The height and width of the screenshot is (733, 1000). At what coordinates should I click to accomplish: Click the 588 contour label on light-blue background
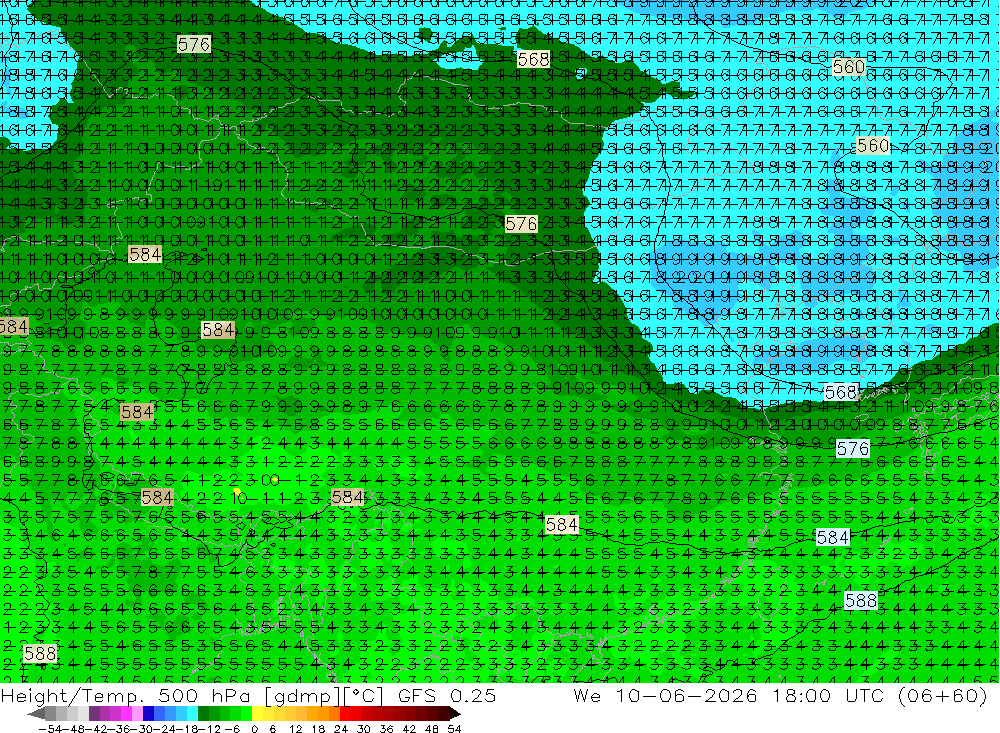click(x=860, y=600)
